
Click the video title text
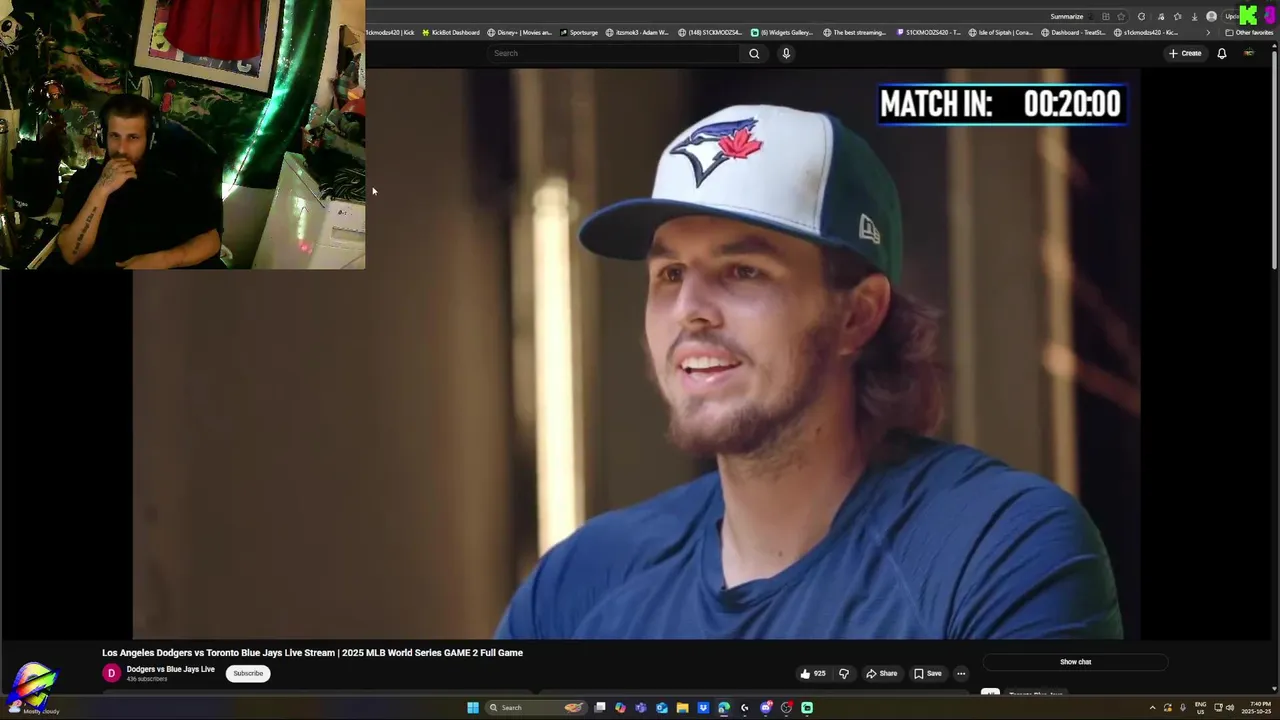point(312,653)
